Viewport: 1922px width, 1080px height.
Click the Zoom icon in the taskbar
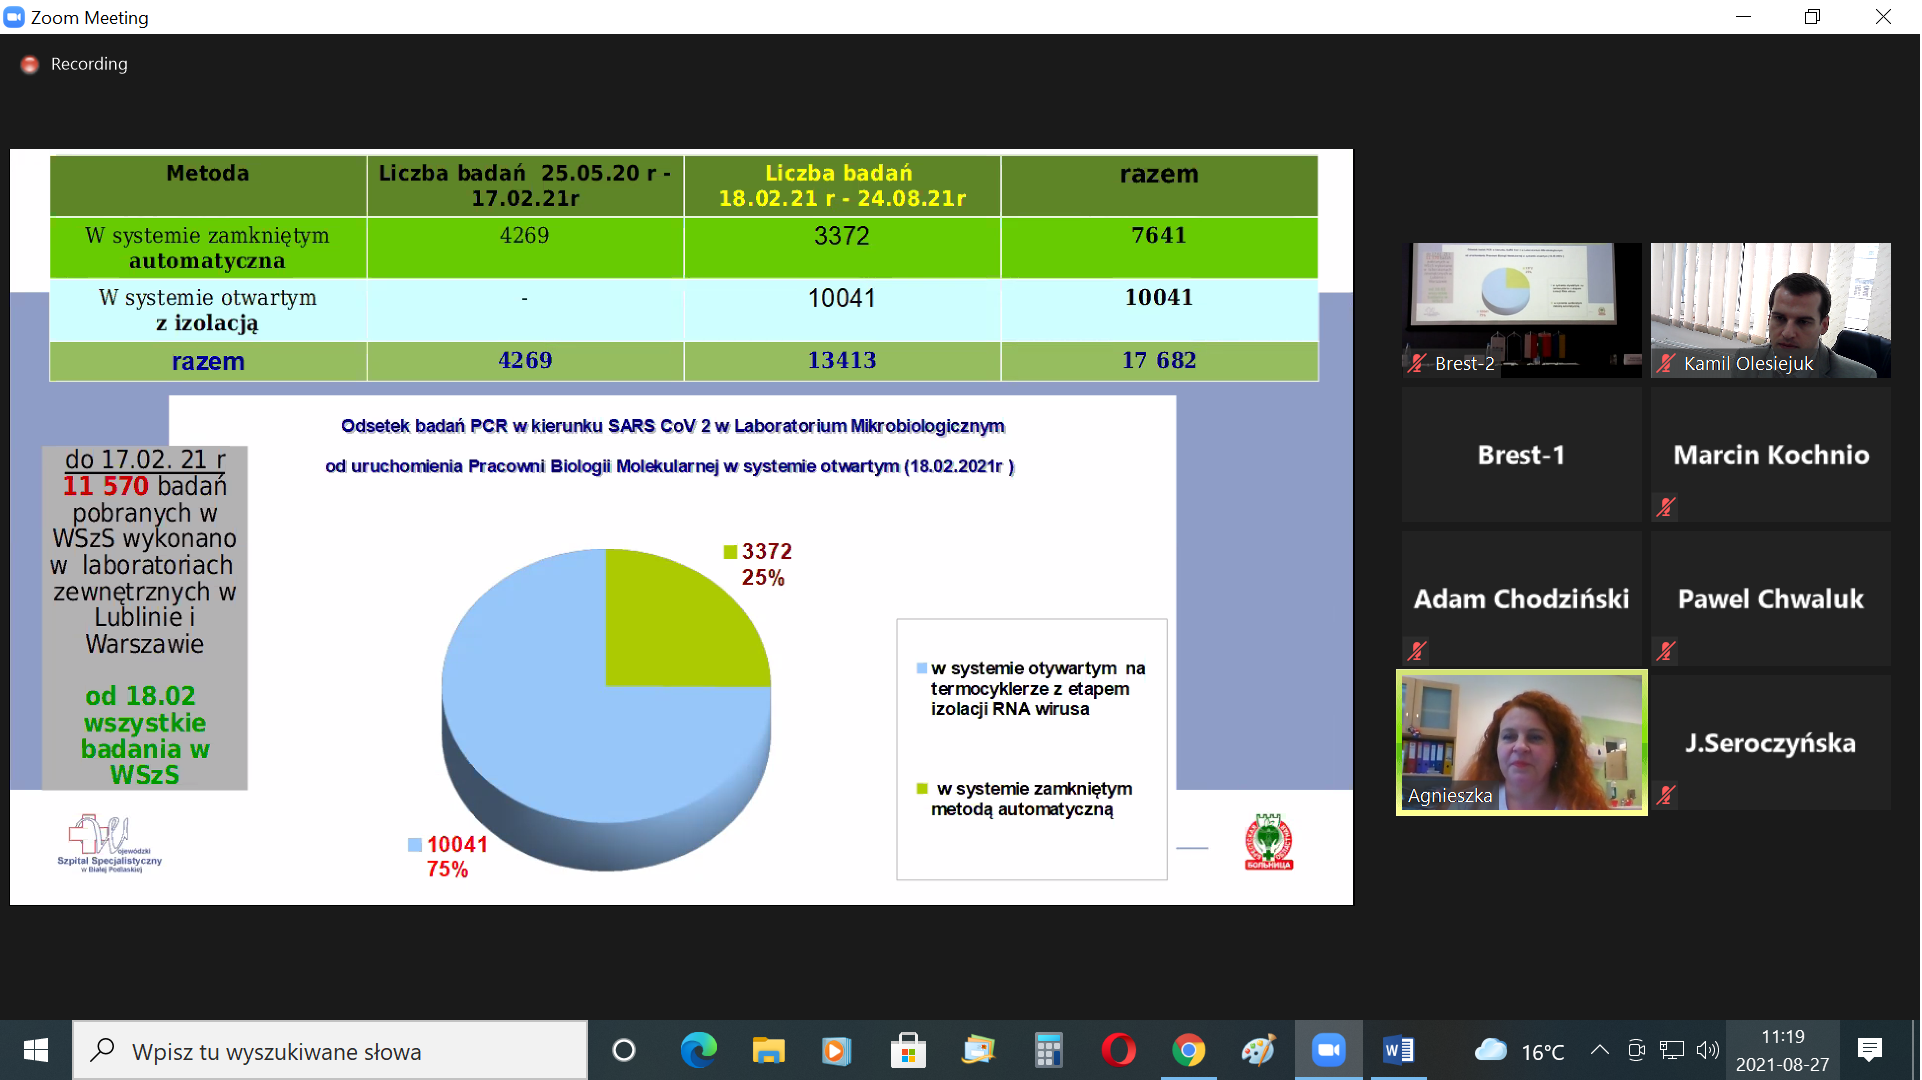[1328, 1050]
